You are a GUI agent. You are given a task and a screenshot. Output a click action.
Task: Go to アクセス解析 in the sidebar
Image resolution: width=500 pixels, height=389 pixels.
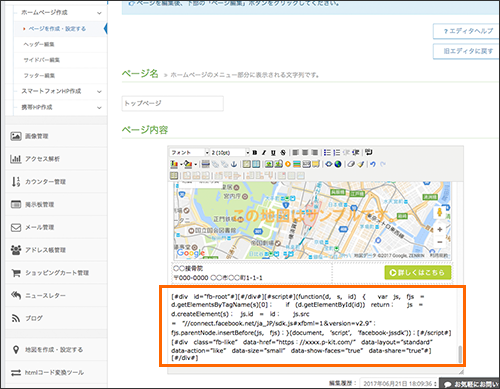[x=56, y=159]
